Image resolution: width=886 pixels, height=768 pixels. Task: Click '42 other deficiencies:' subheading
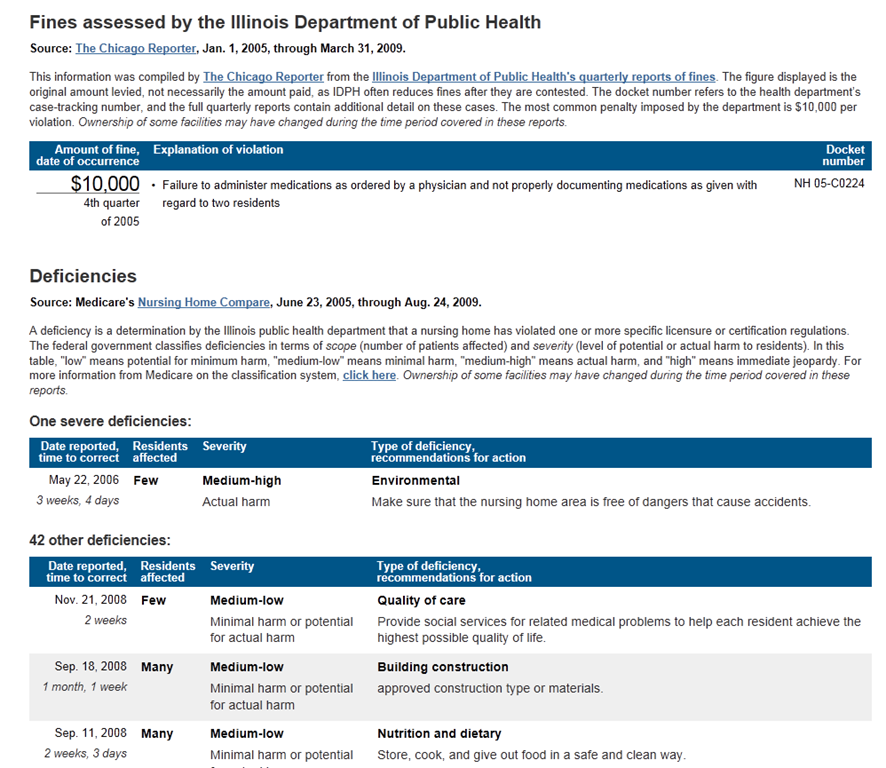point(100,540)
